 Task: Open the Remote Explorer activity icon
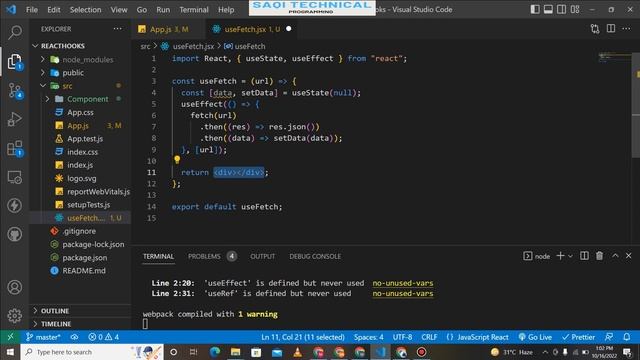point(15,177)
